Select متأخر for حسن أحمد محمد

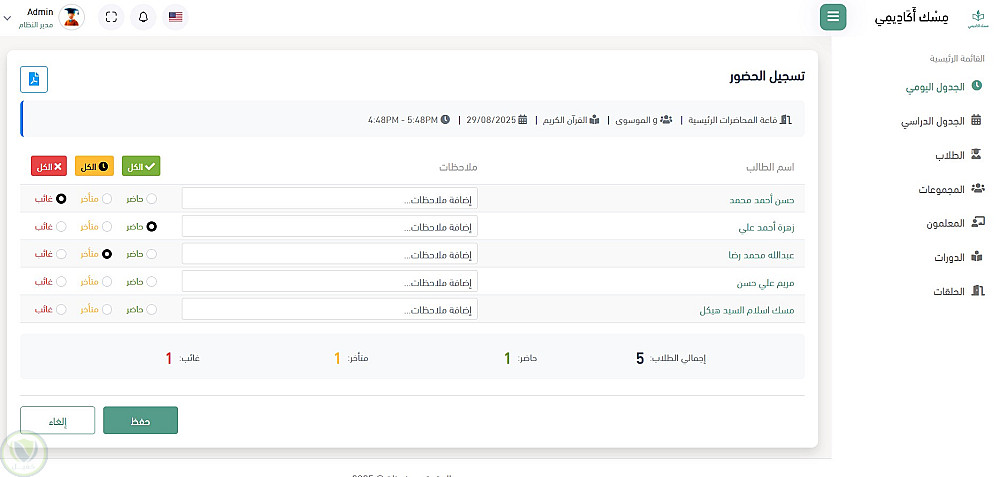coord(107,199)
